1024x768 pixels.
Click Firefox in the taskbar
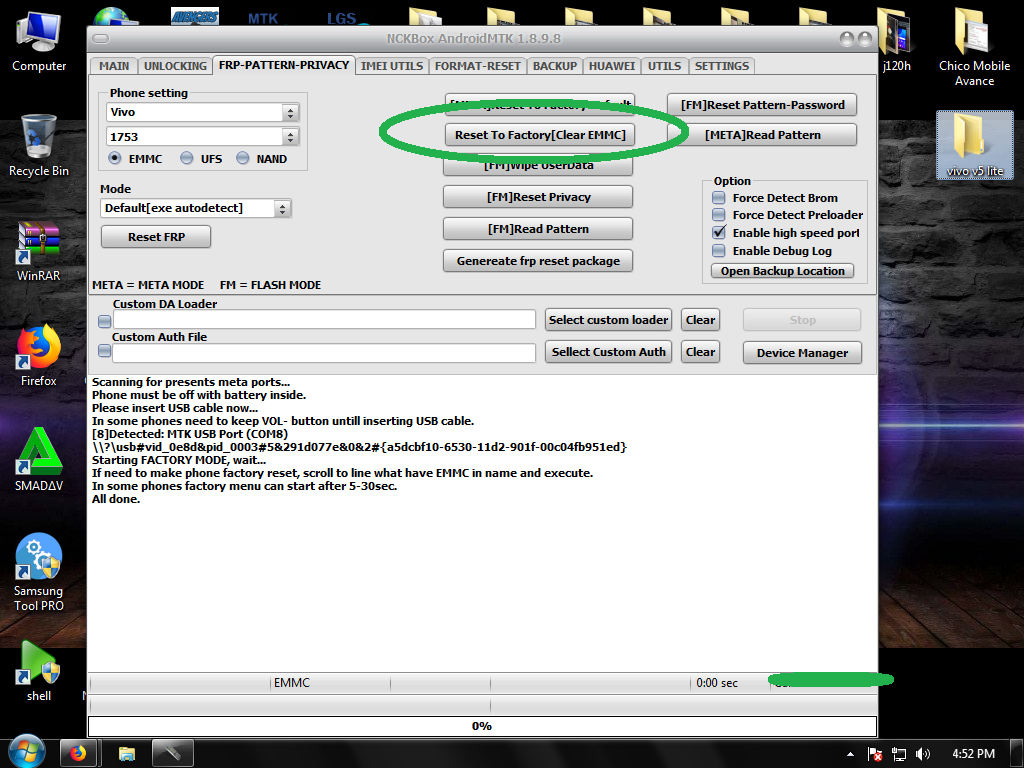(x=78, y=754)
